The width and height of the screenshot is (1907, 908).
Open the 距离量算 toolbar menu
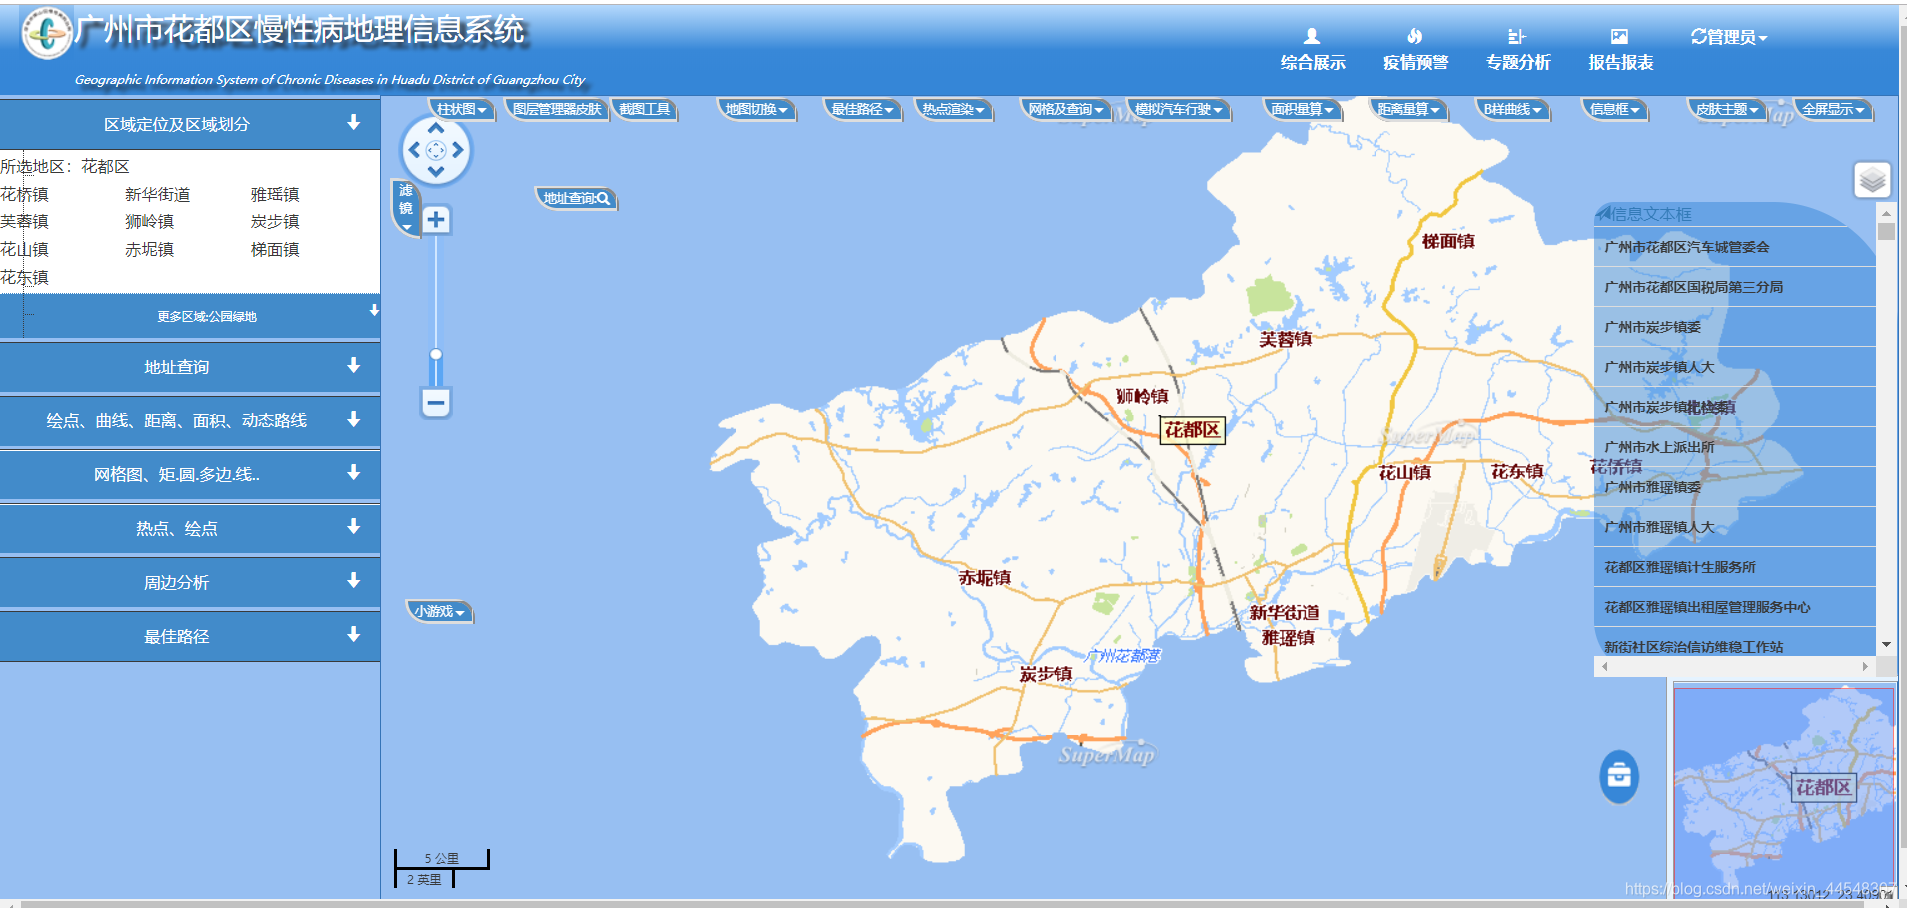point(1409,109)
